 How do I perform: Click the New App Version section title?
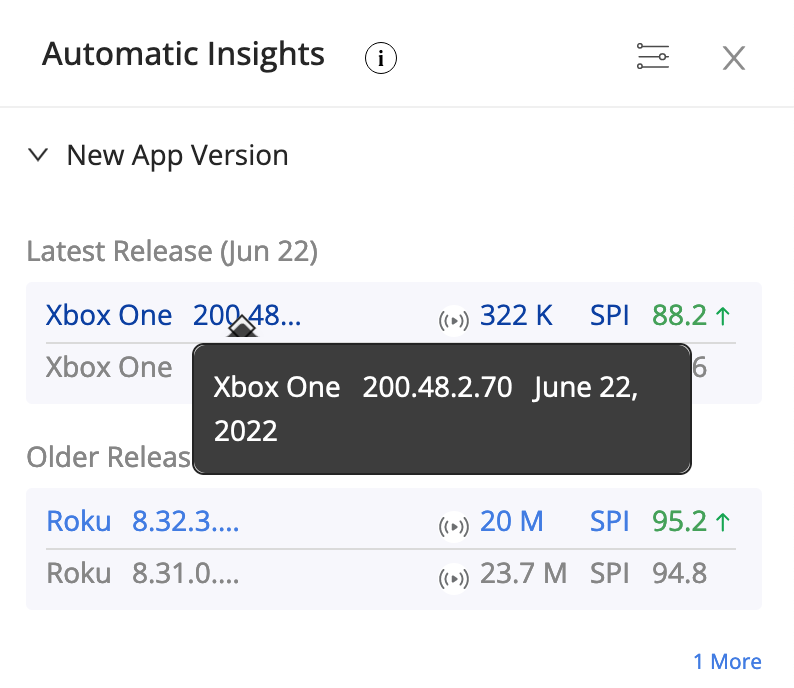tap(177, 155)
